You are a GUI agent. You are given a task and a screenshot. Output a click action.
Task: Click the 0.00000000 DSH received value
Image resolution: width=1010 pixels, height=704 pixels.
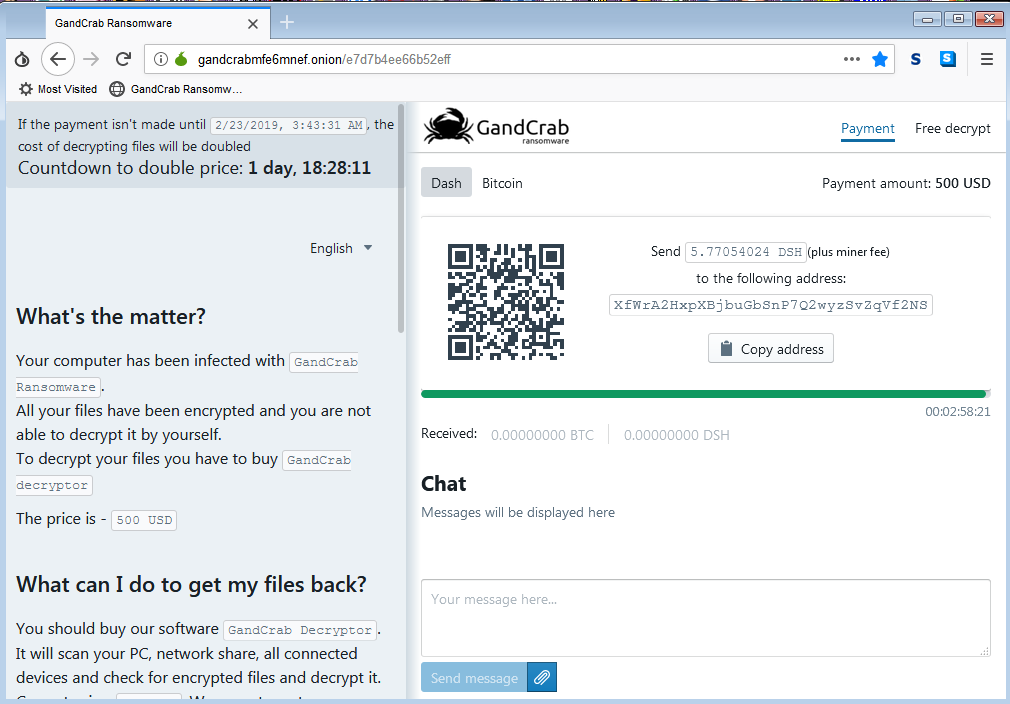(x=676, y=435)
